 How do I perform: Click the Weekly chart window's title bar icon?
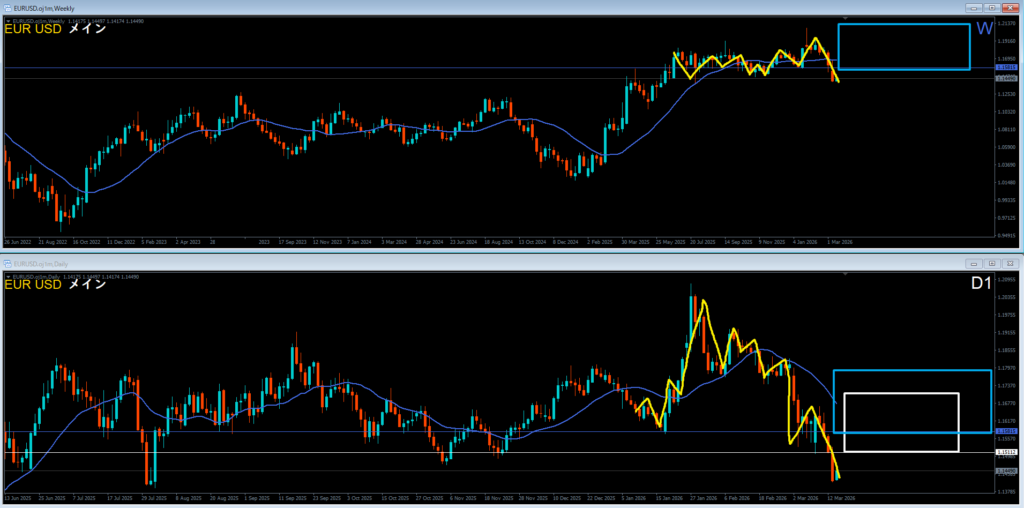8,8
